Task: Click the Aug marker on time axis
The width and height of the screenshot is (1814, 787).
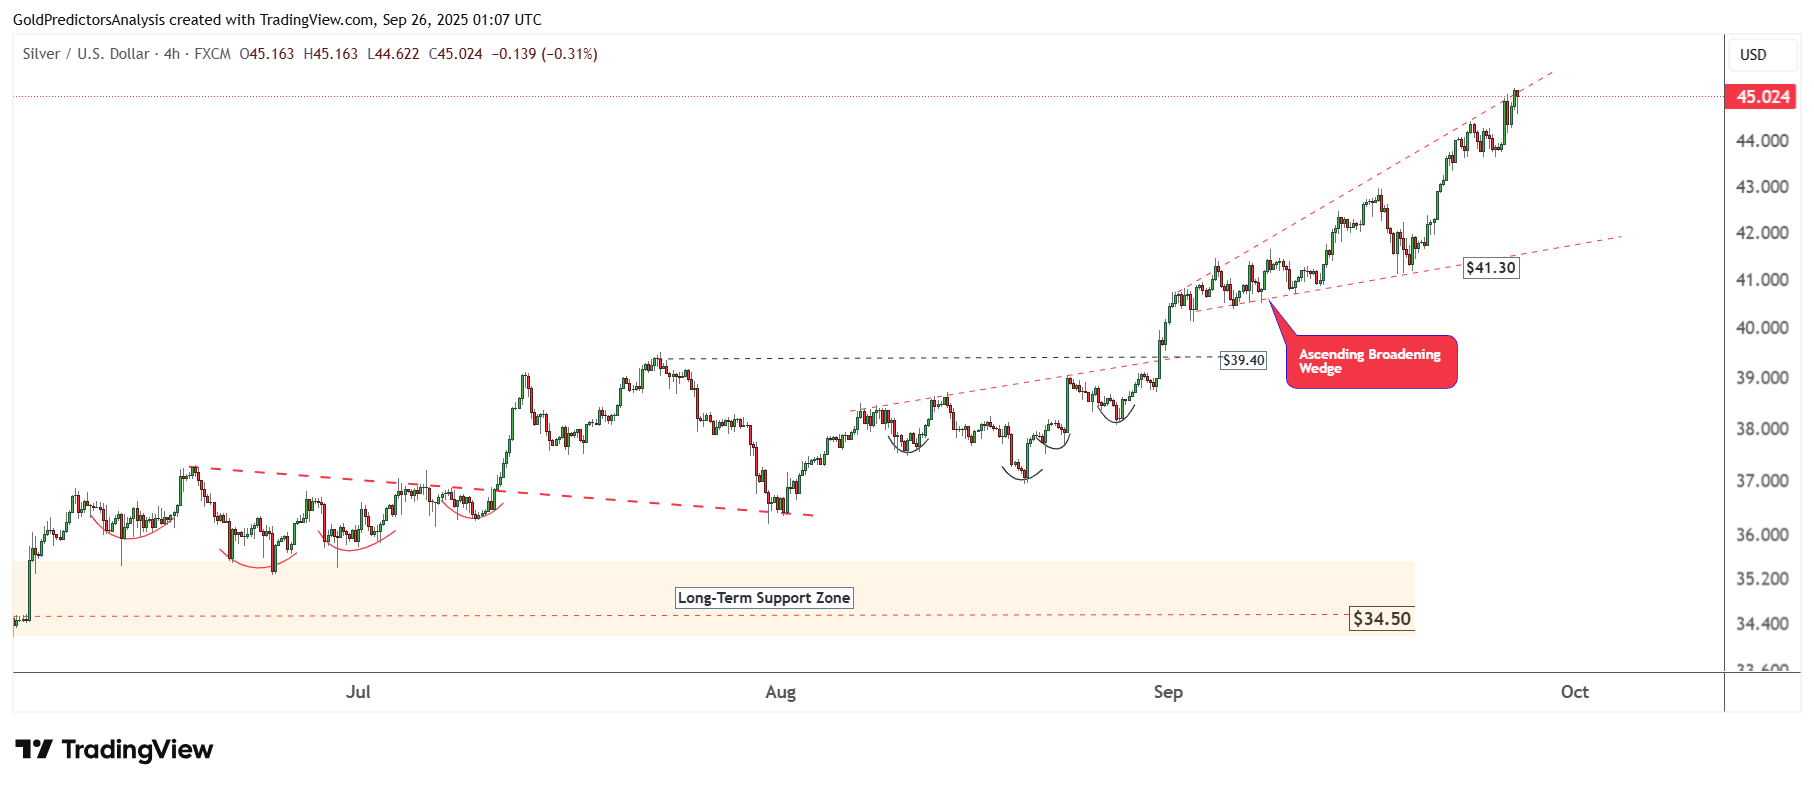Action: [x=780, y=692]
